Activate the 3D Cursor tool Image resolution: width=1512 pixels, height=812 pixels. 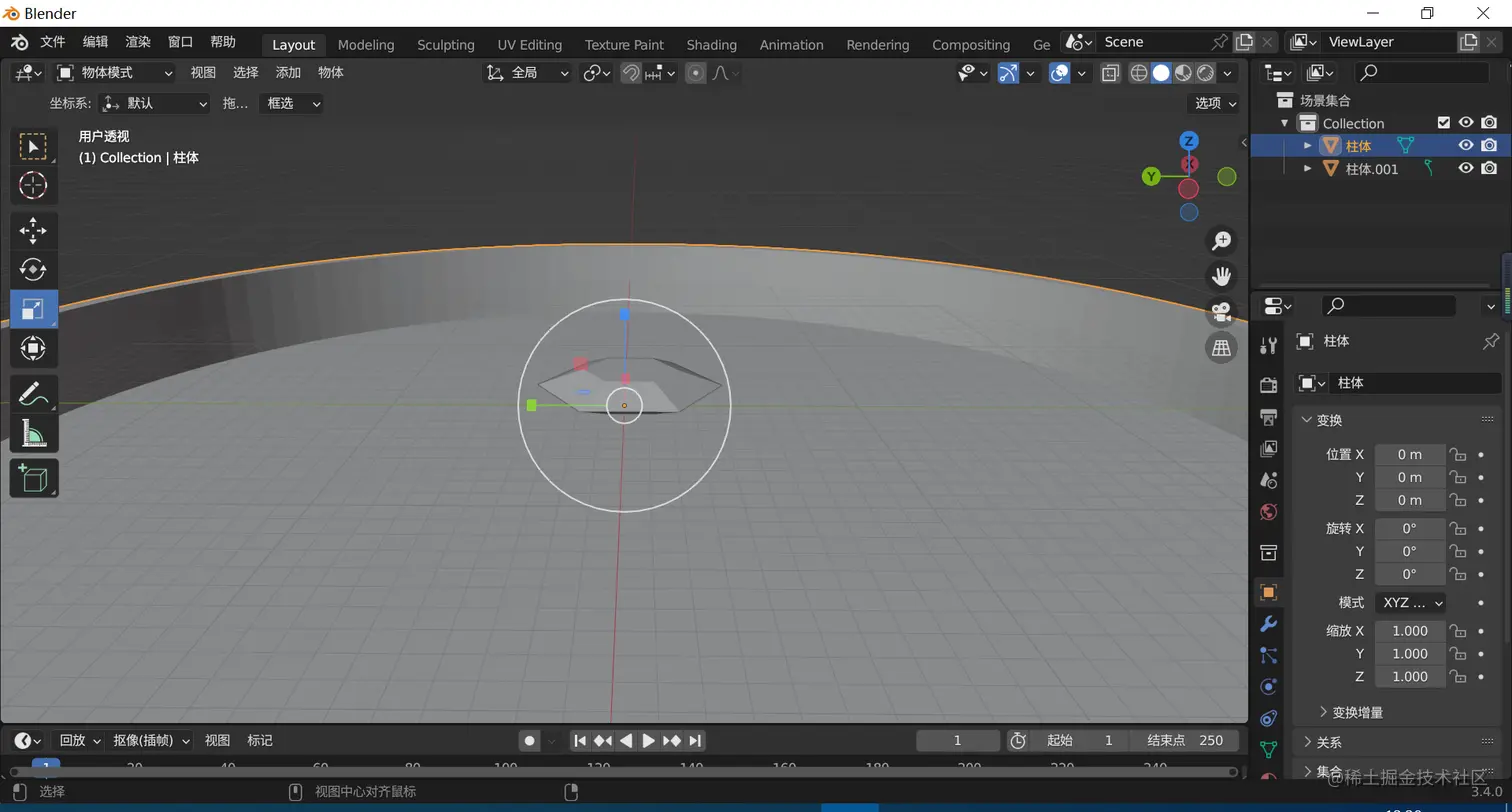[x=33, y=185]
